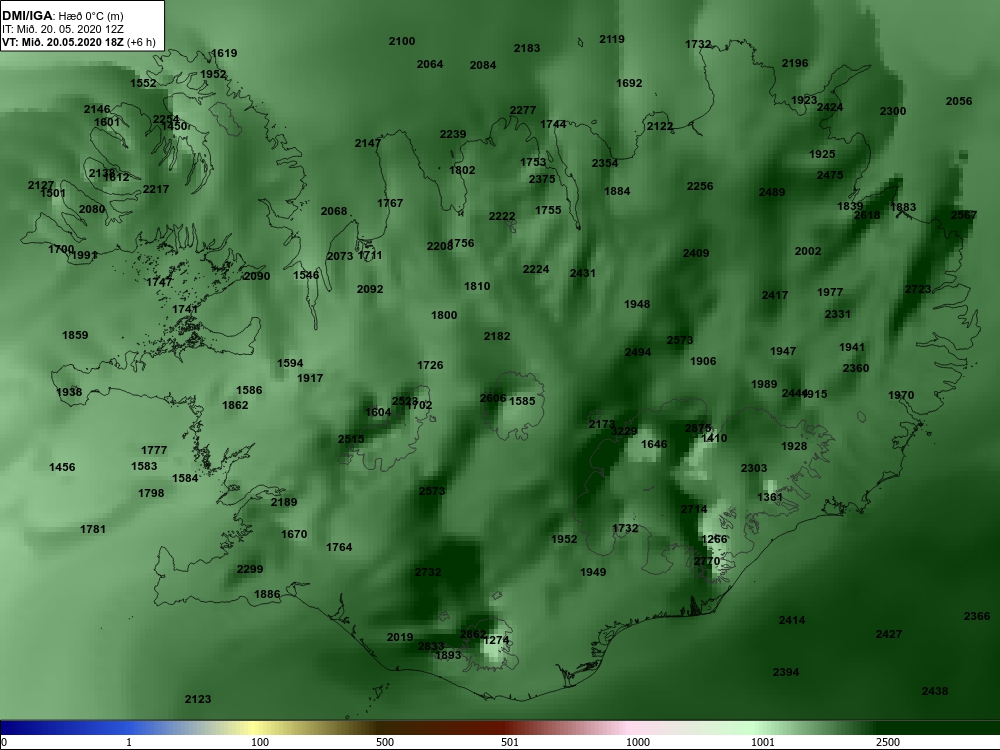
Task: Click the map value 1970
Action: coord(901,395)
